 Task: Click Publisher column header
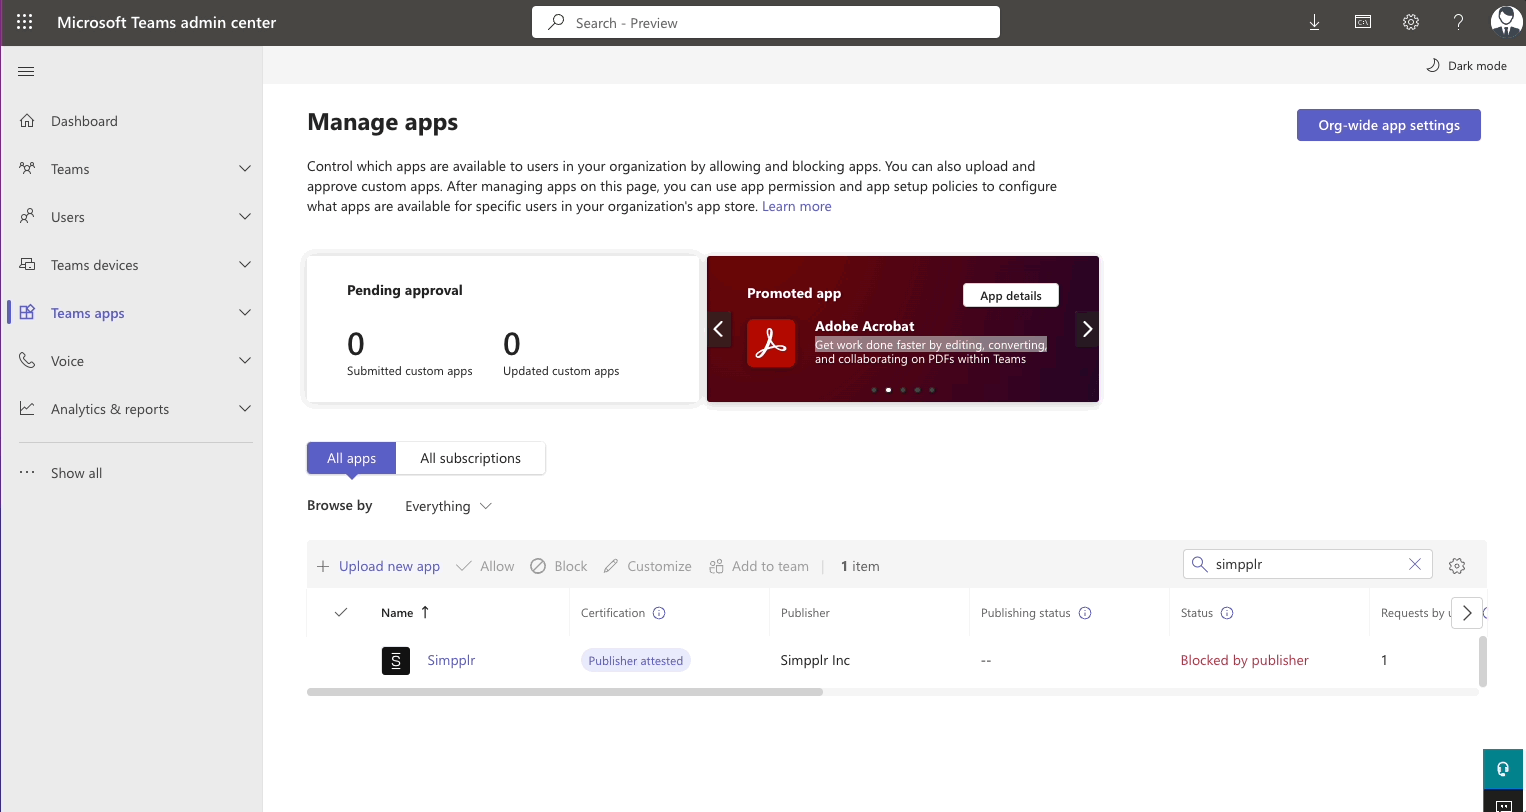[x=805, y=613]
